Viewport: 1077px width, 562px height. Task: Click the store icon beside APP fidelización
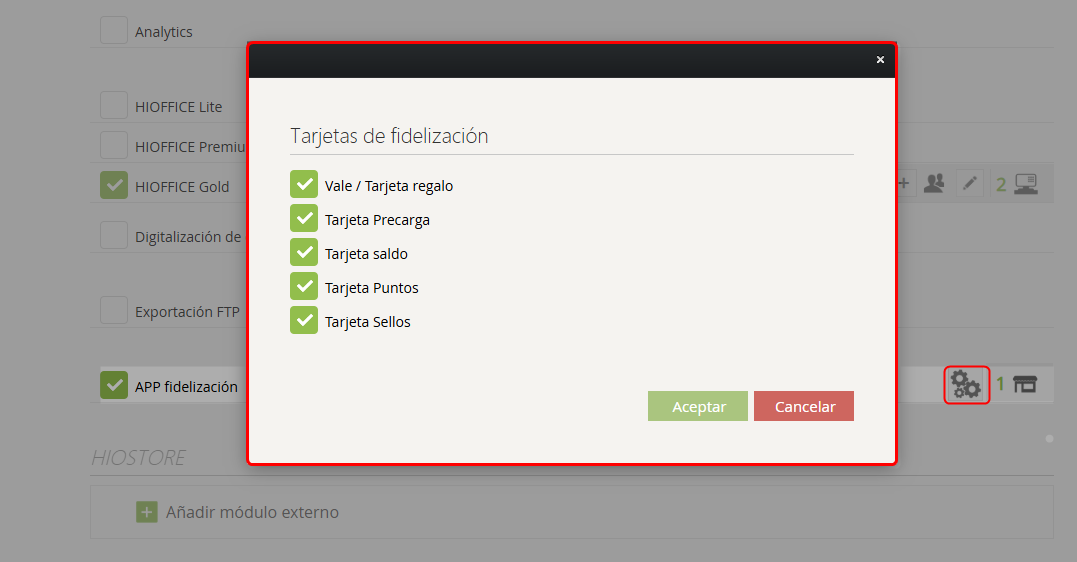pos(1025,384)
